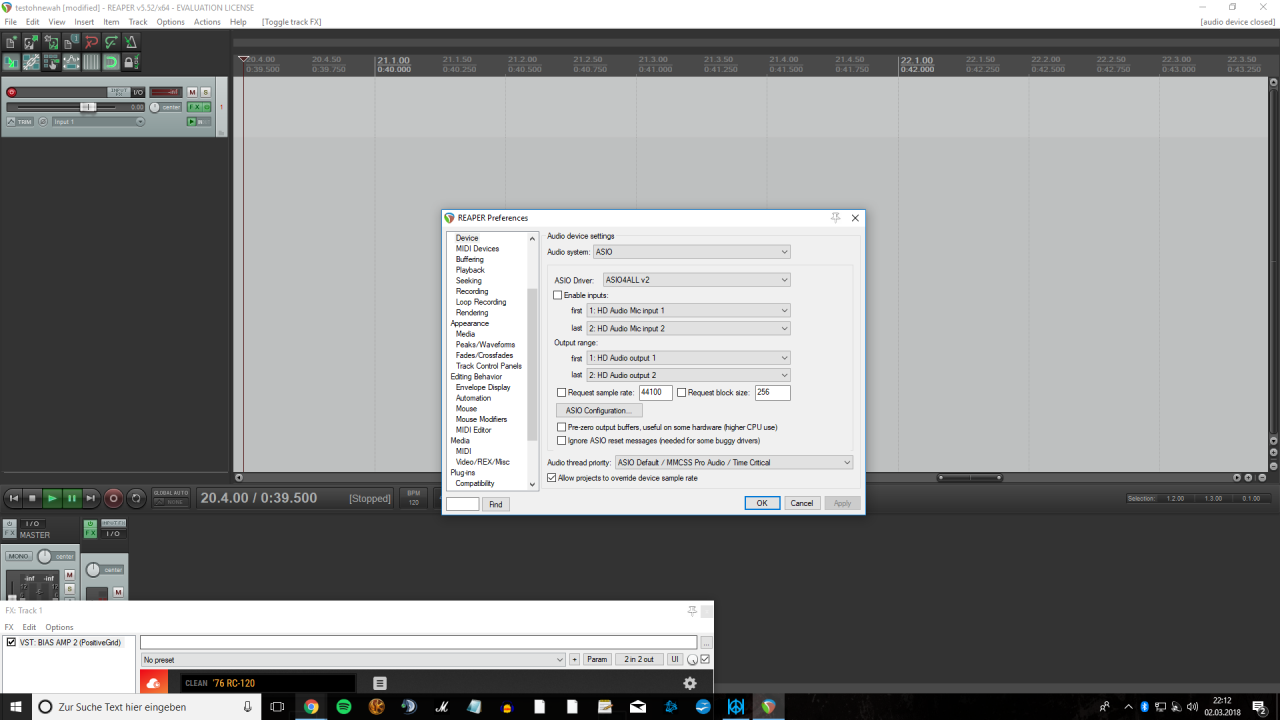
Task: Click the ASIO Configuration button
Action: coord(598,410)
